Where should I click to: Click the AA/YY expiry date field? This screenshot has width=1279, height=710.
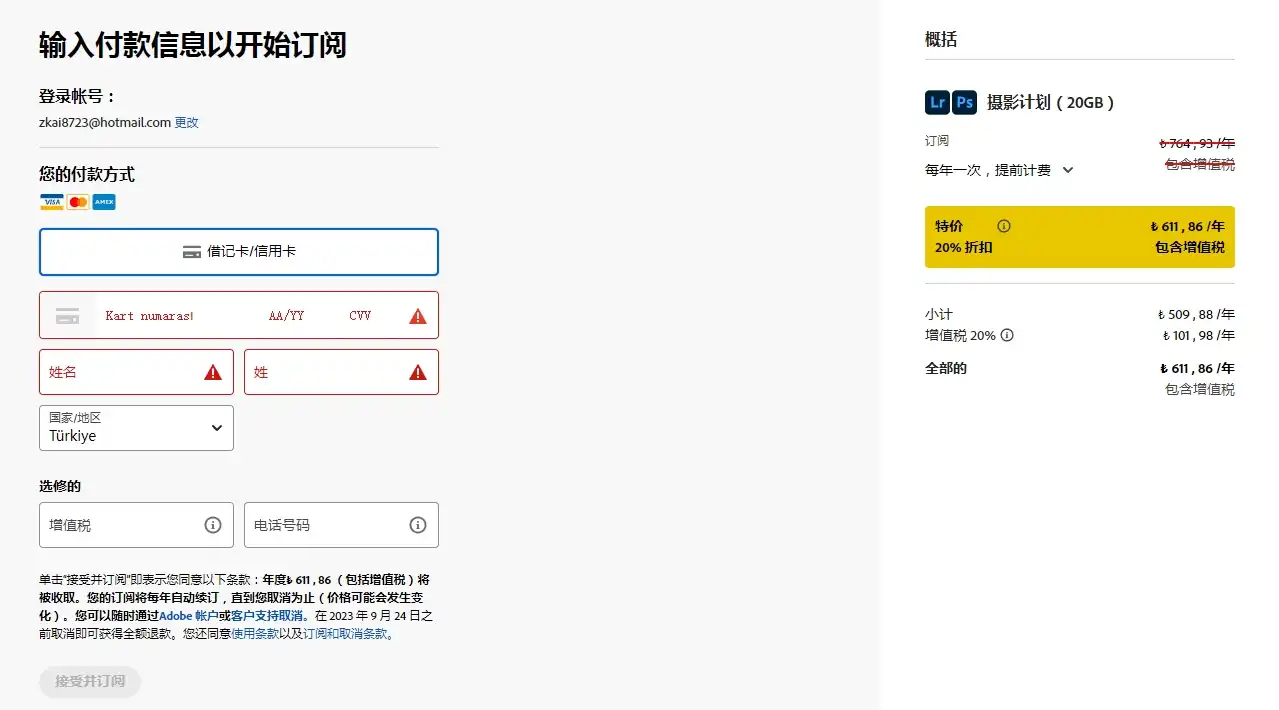point(286,316)
